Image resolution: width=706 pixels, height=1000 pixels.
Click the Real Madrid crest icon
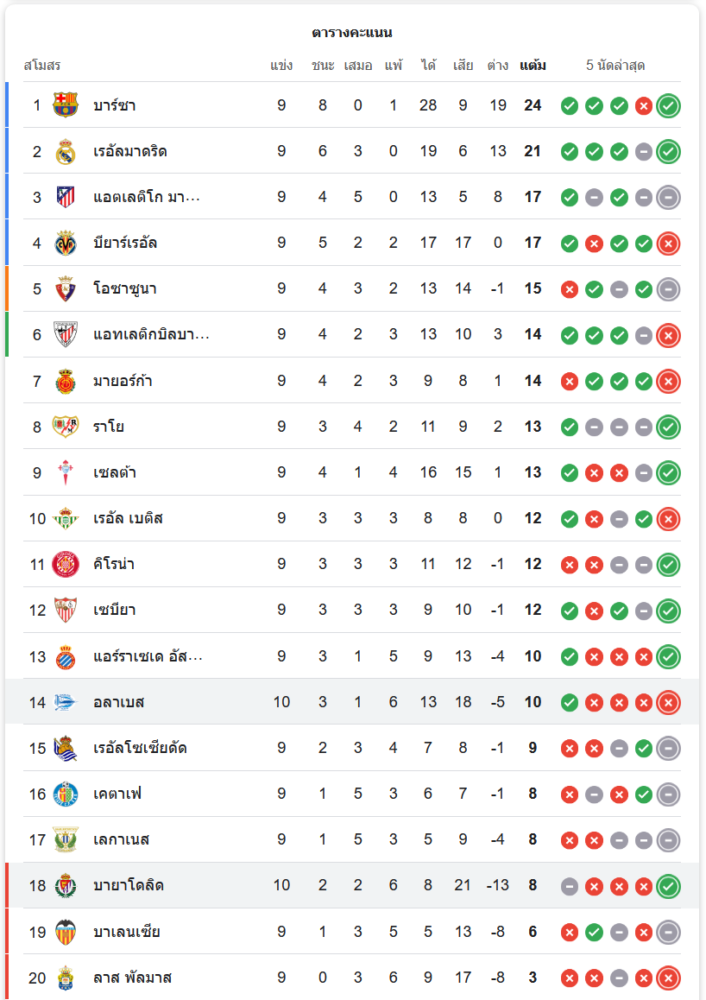click(x=66, y=151)
